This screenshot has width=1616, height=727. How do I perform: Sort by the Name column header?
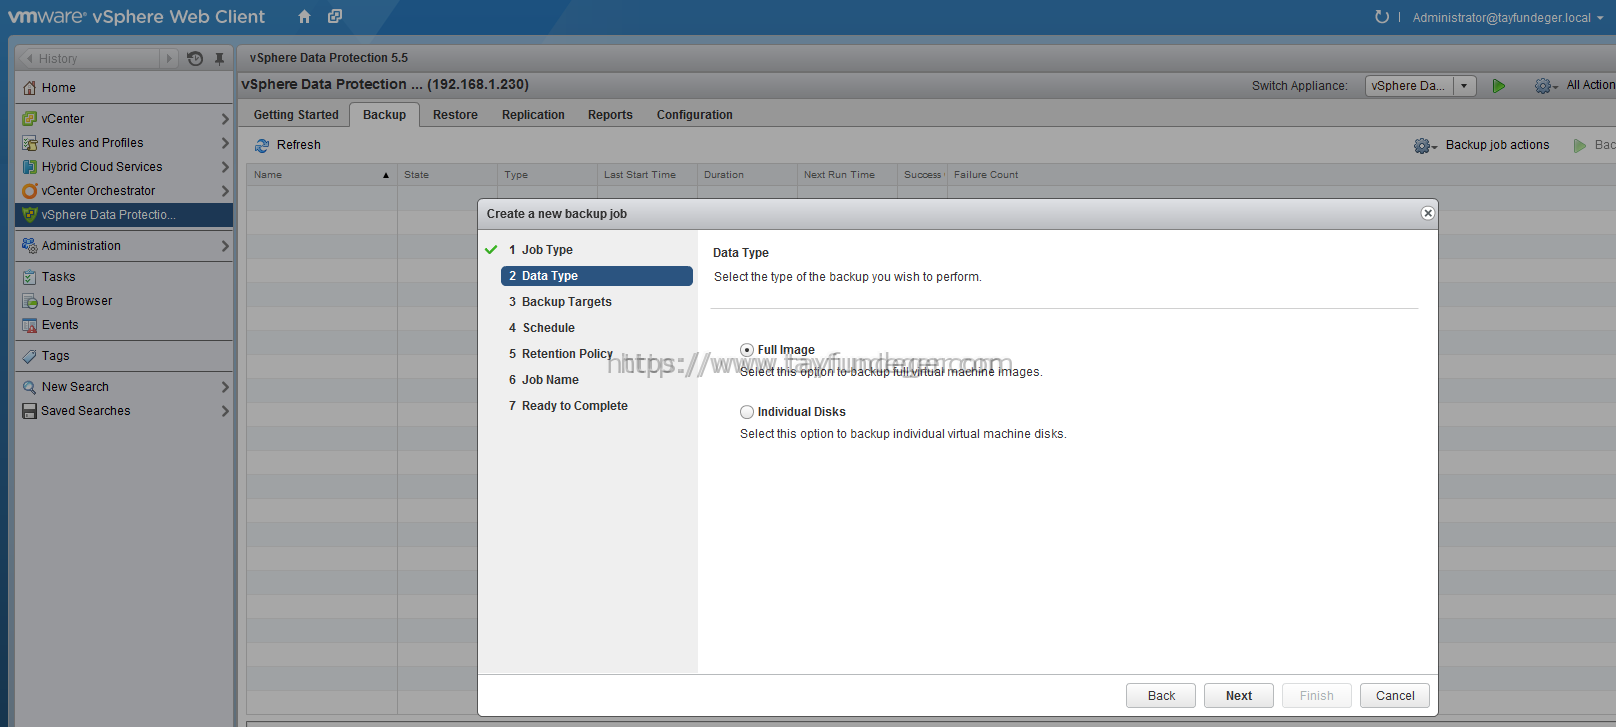tap(321, 175)
